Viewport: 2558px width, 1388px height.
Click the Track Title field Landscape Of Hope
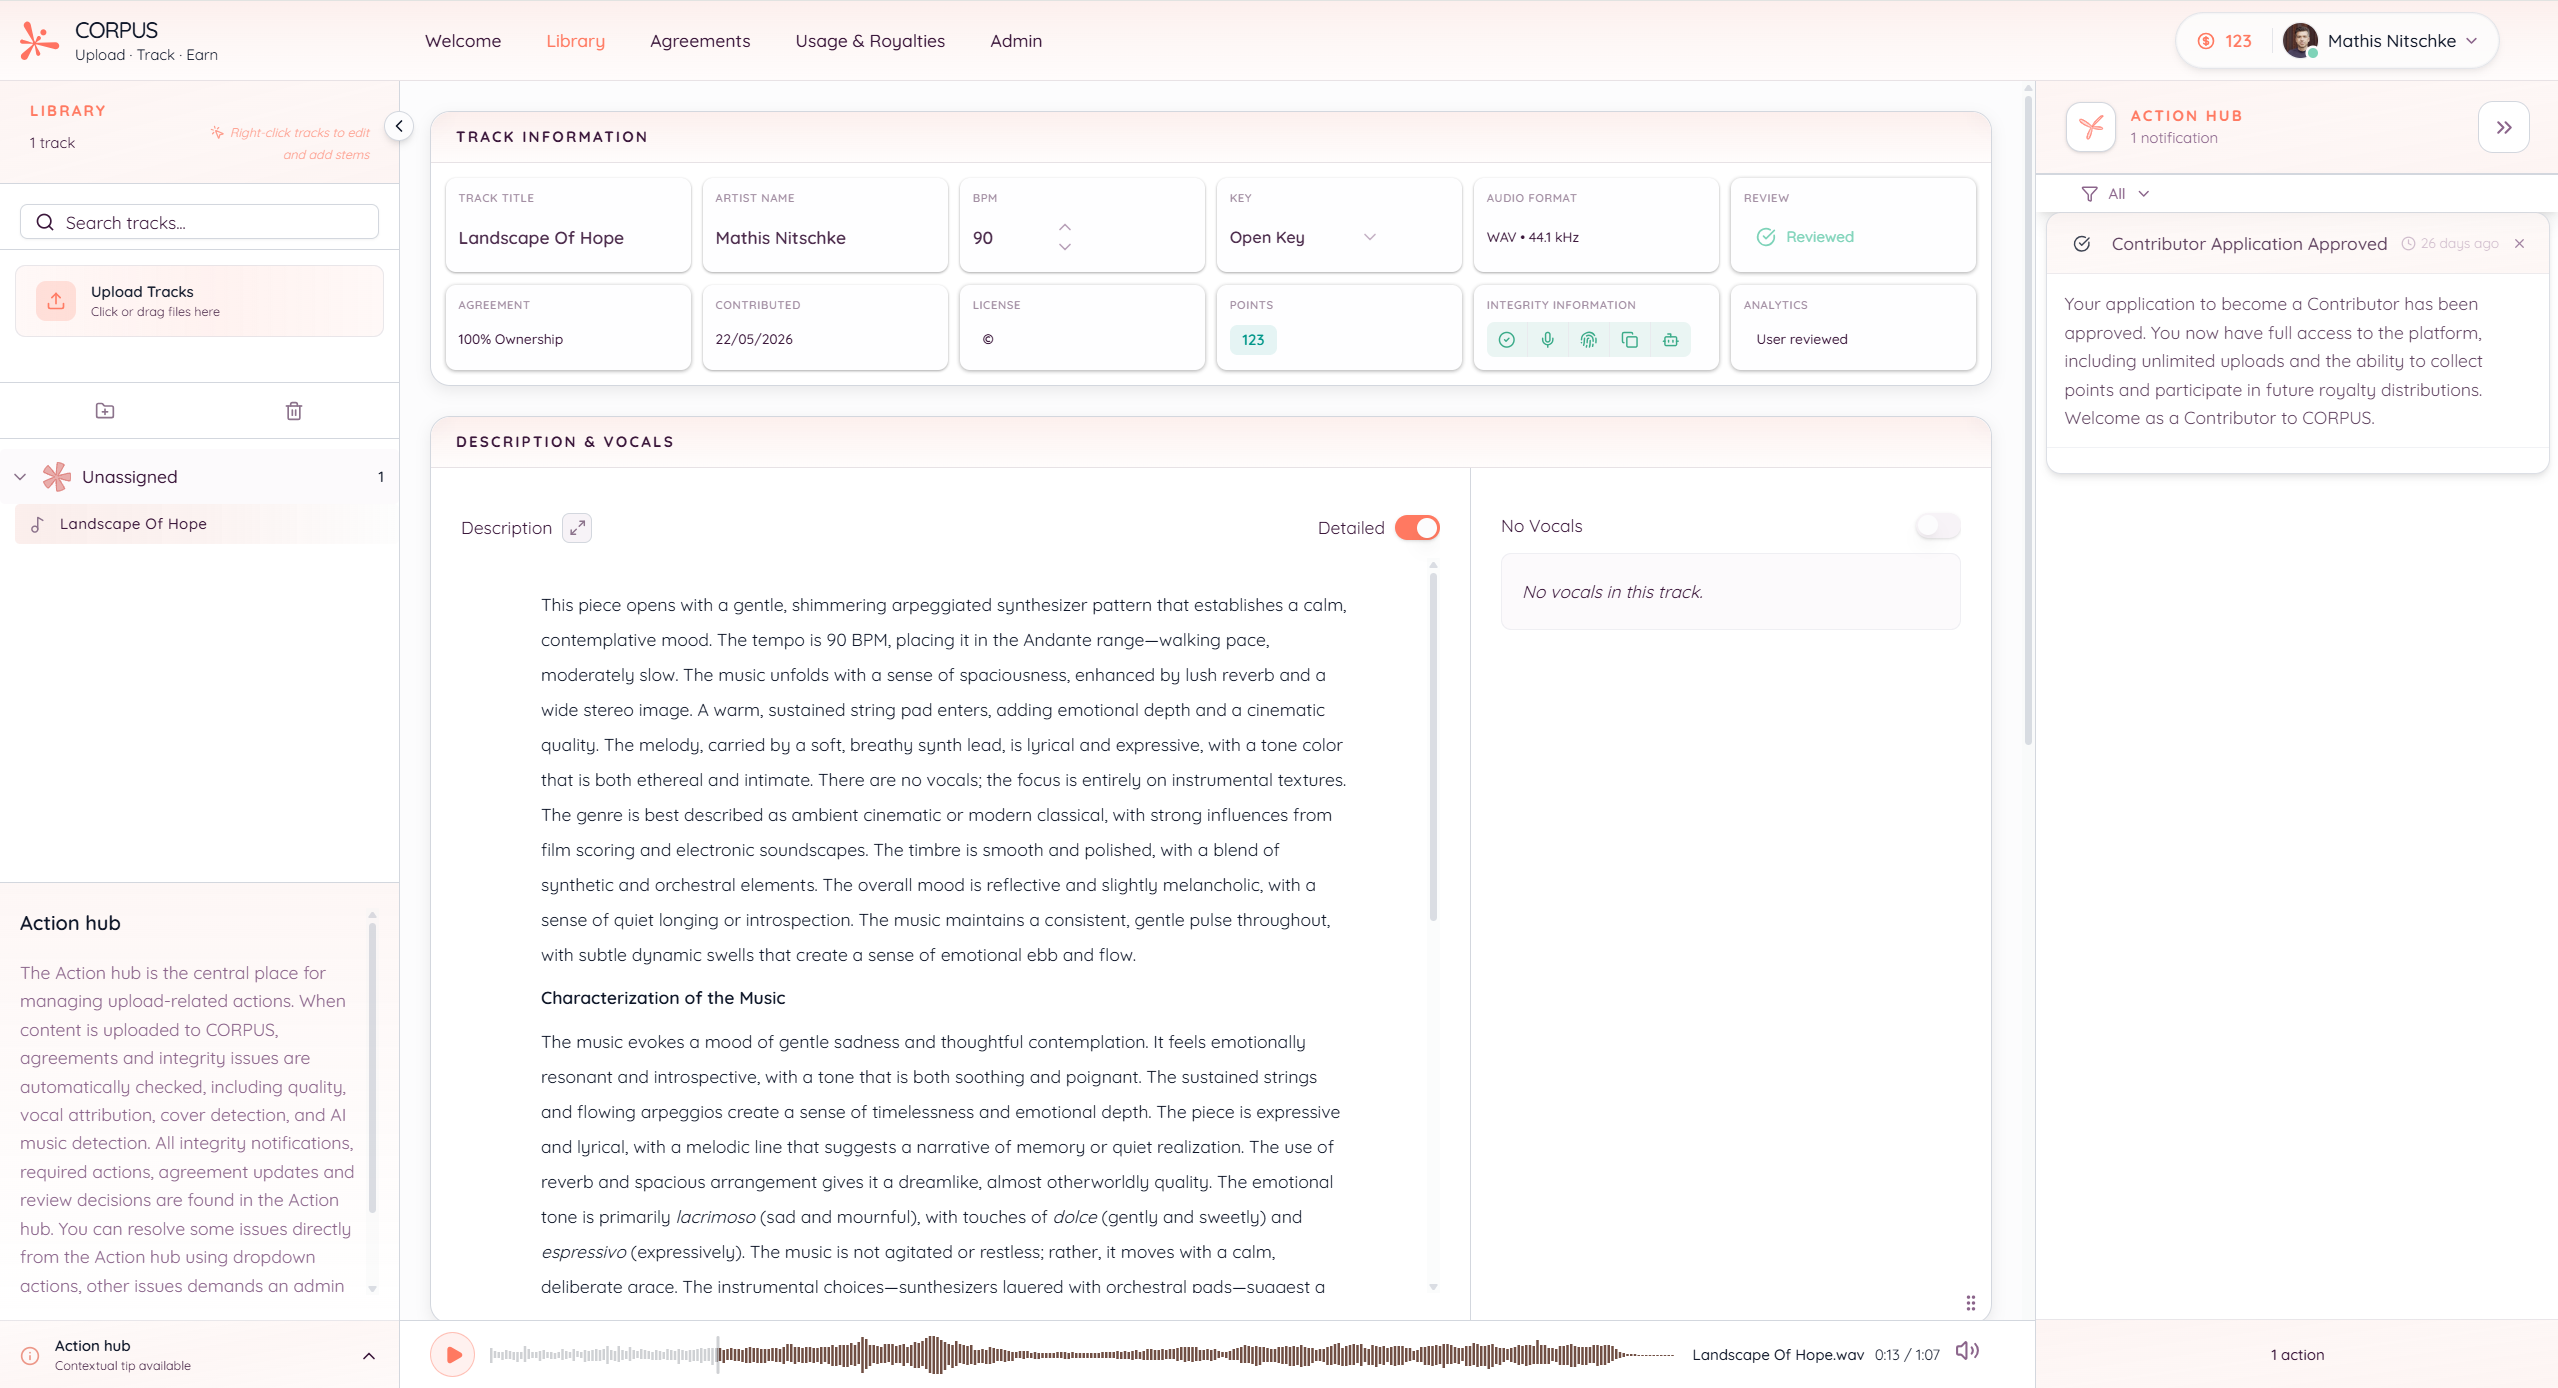[541, 238]
